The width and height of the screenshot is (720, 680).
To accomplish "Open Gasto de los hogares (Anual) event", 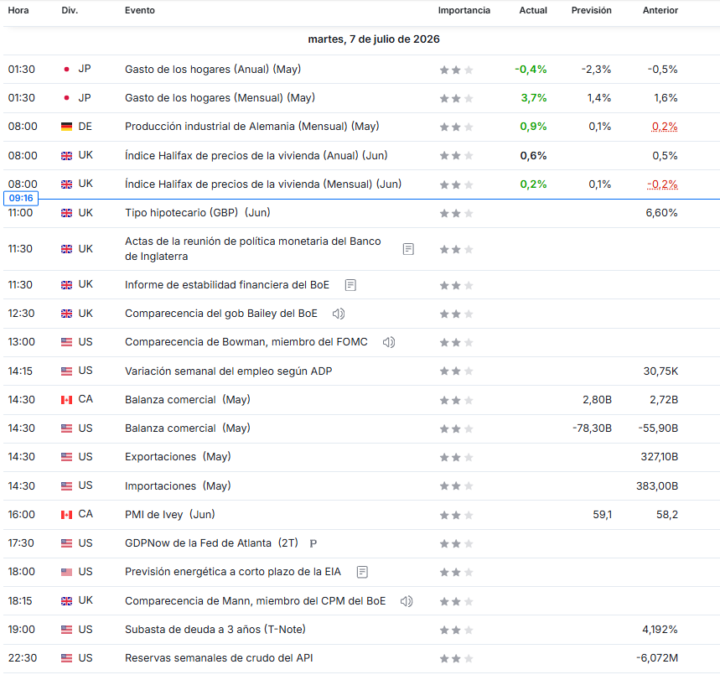I will coord(213,69).
